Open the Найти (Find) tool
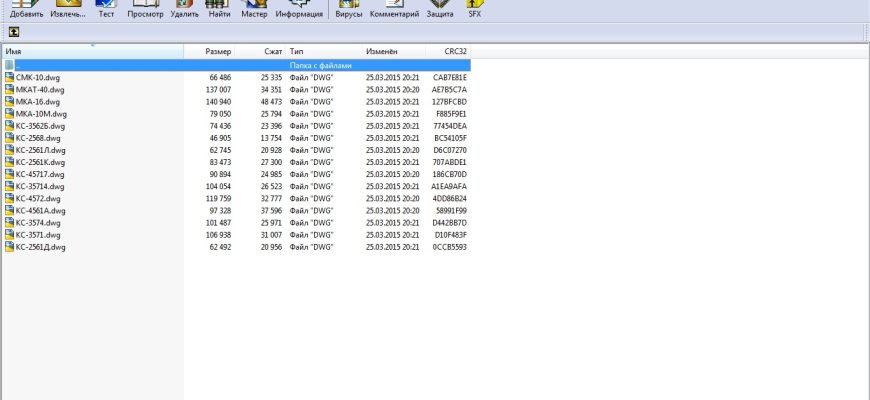This screenshot has height=400, width=870. click(220, 9)
